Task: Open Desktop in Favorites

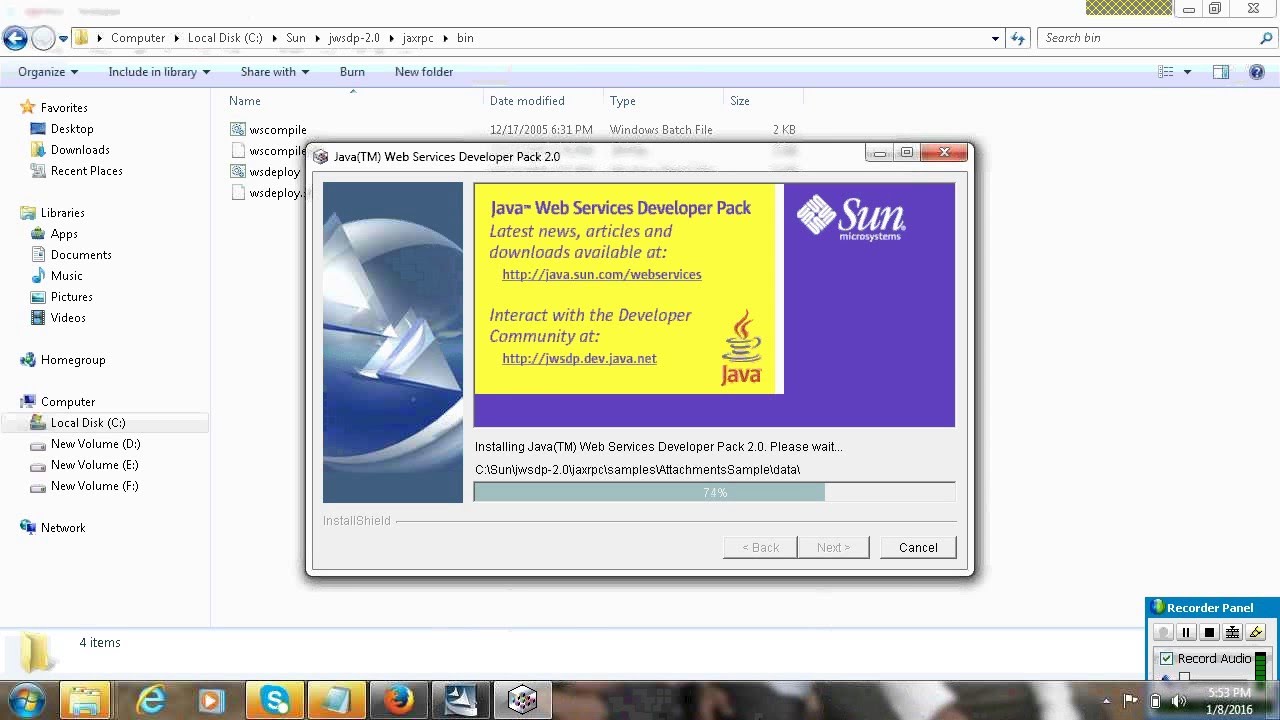Action: coord(72,129)
